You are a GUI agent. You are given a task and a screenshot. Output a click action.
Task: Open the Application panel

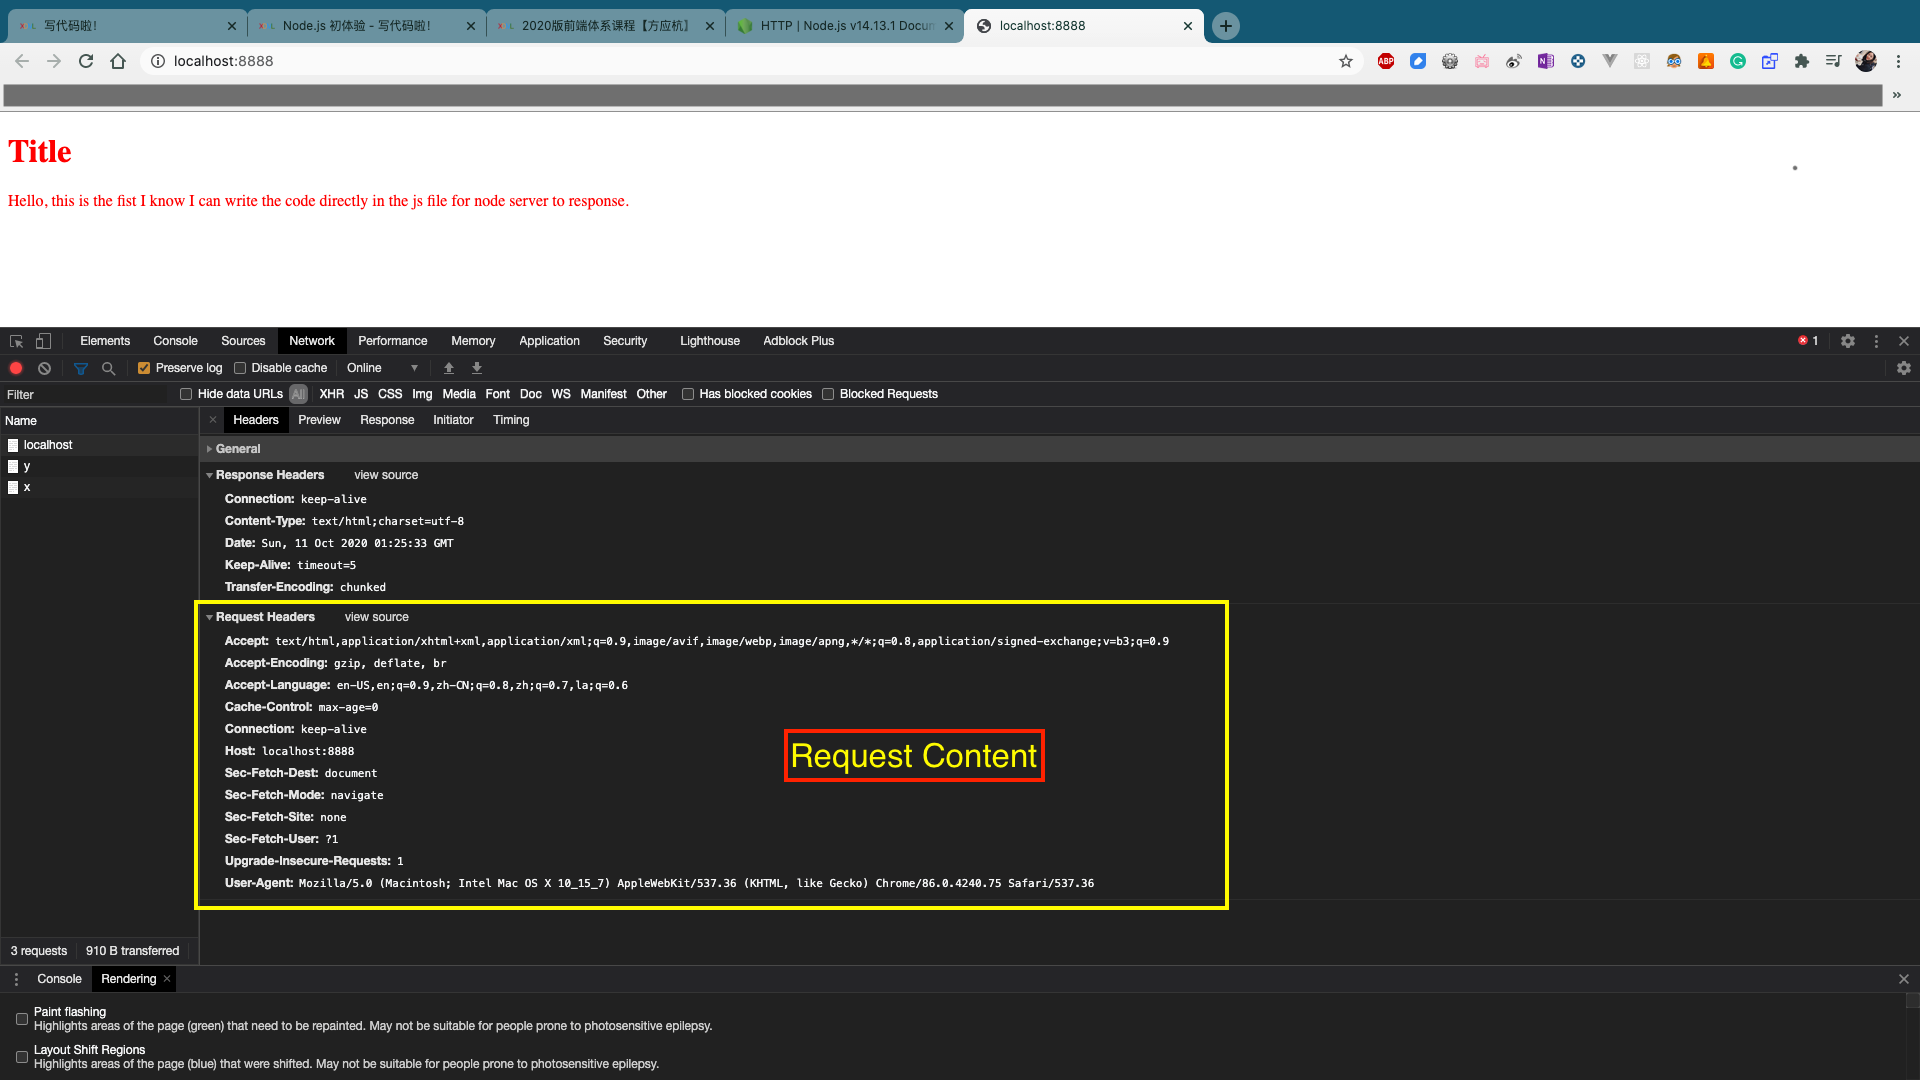coord(549,341)
